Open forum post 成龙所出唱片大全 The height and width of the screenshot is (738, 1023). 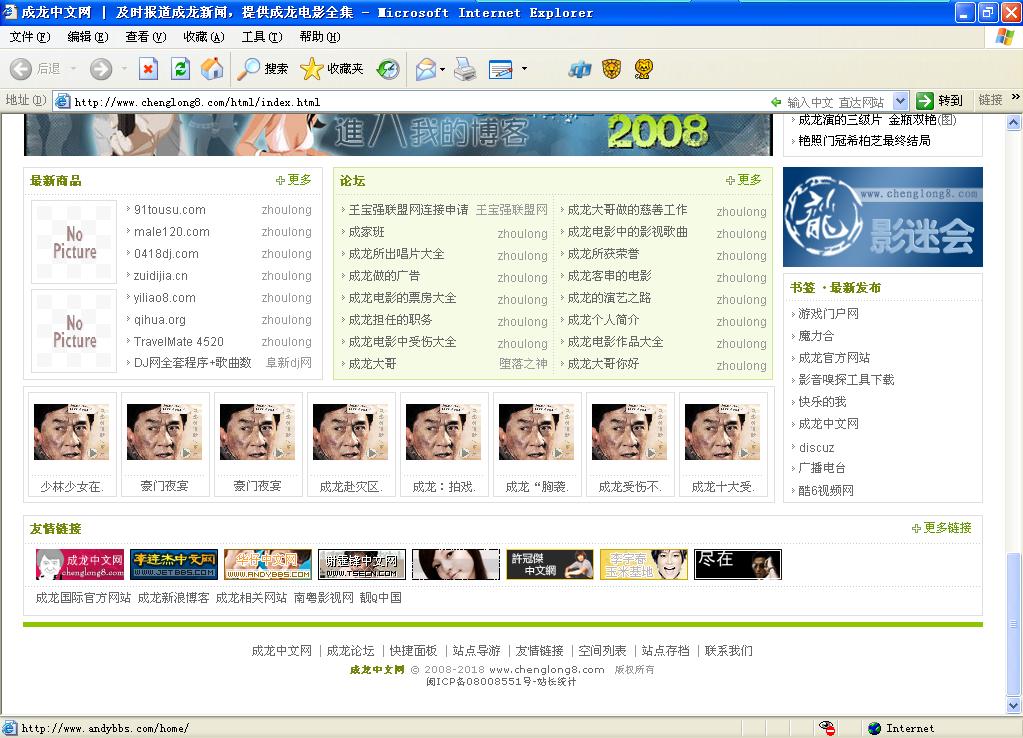[x=396, y=254]
